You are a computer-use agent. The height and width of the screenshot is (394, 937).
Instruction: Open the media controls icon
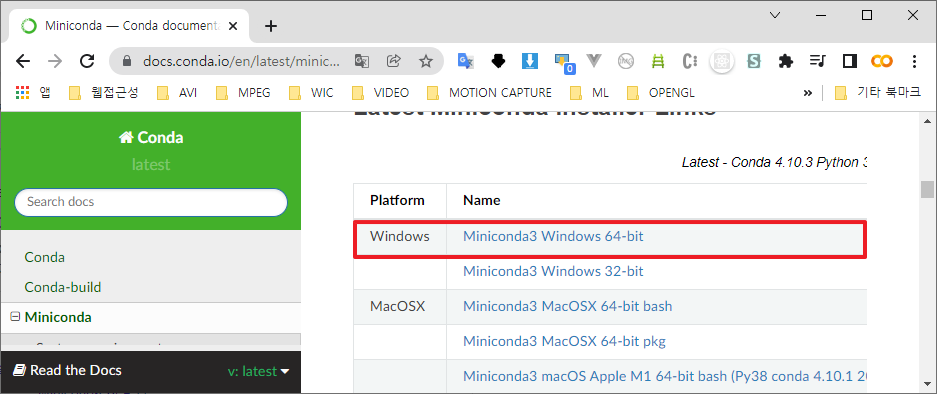coord(817,61)
